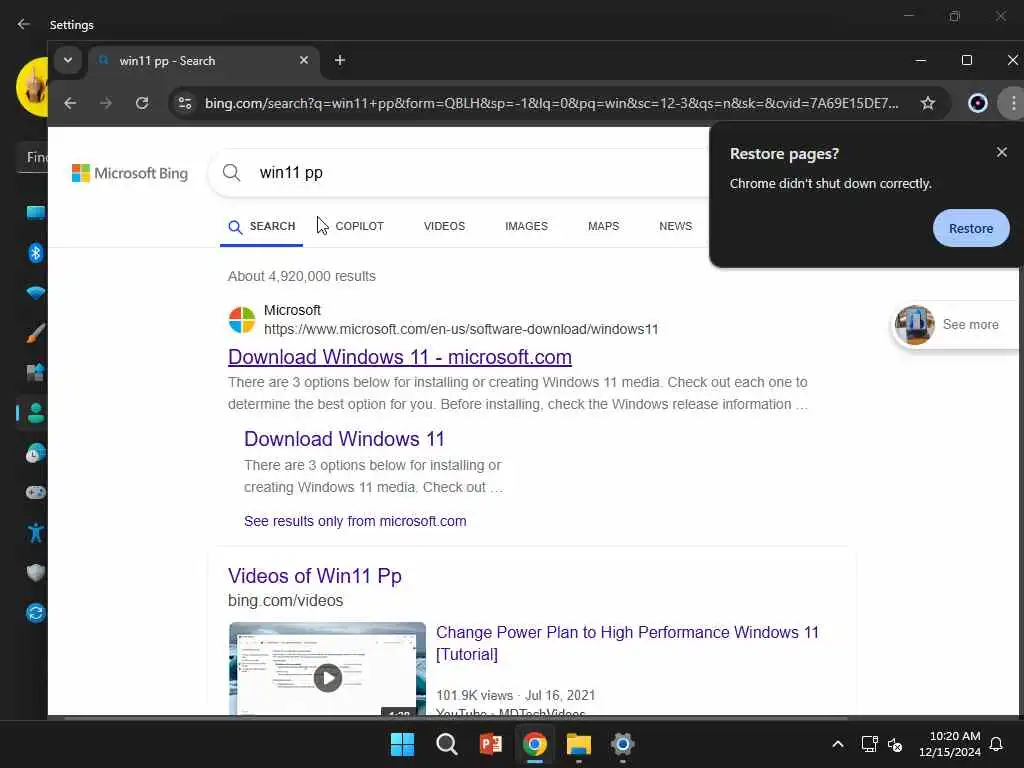Open Windows Update in Settings sidebar
The height and width of the screenshot is (768, 1024).
(35, 613)
